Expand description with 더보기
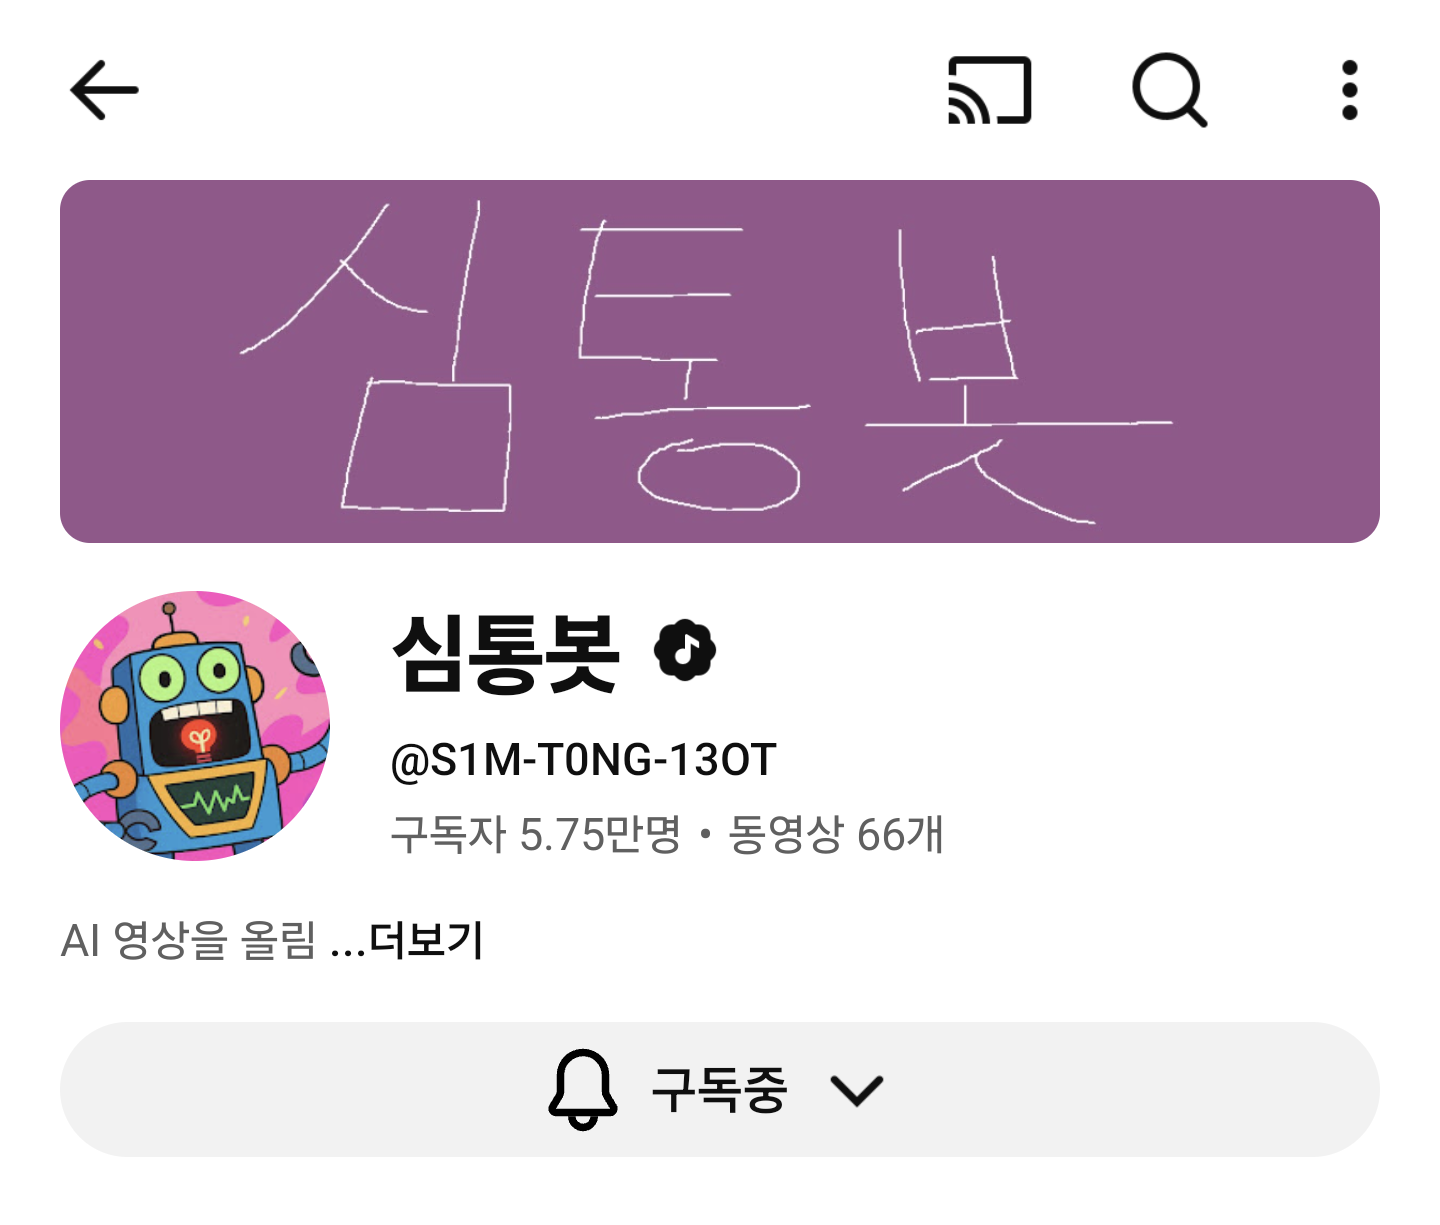This screenshot has width=1440, height=1225. 427,940
